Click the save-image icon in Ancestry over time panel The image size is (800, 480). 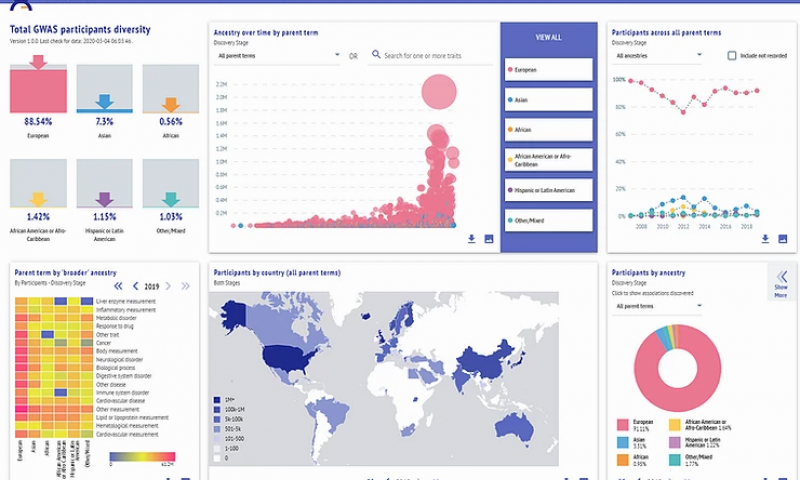pos(489,239)
